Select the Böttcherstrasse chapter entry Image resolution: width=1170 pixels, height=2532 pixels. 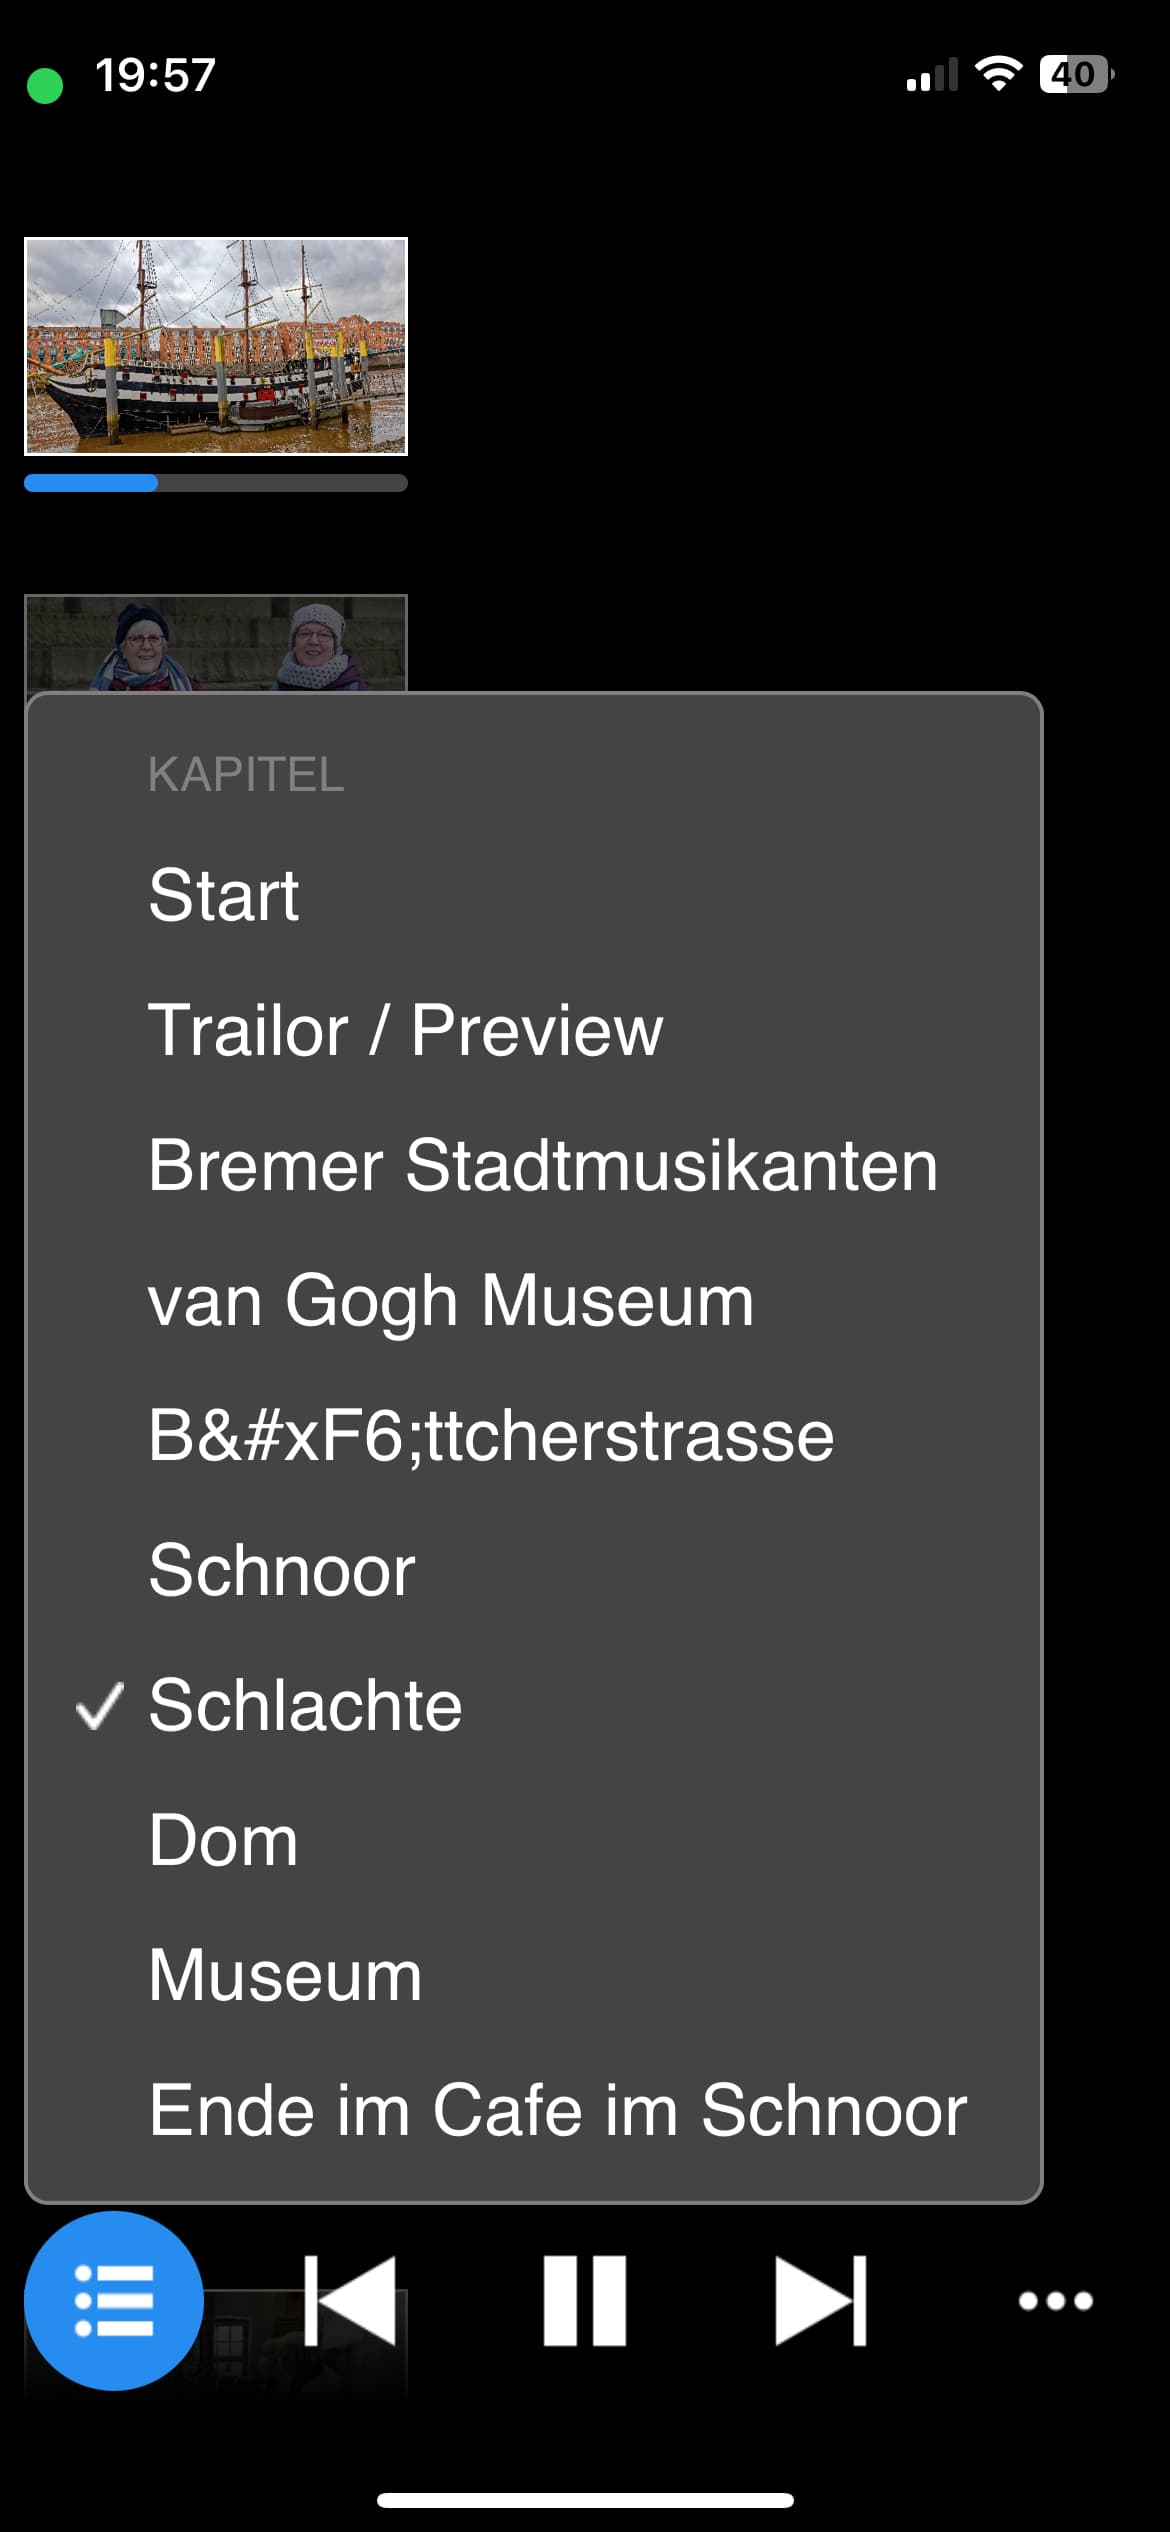point(534,1435)
